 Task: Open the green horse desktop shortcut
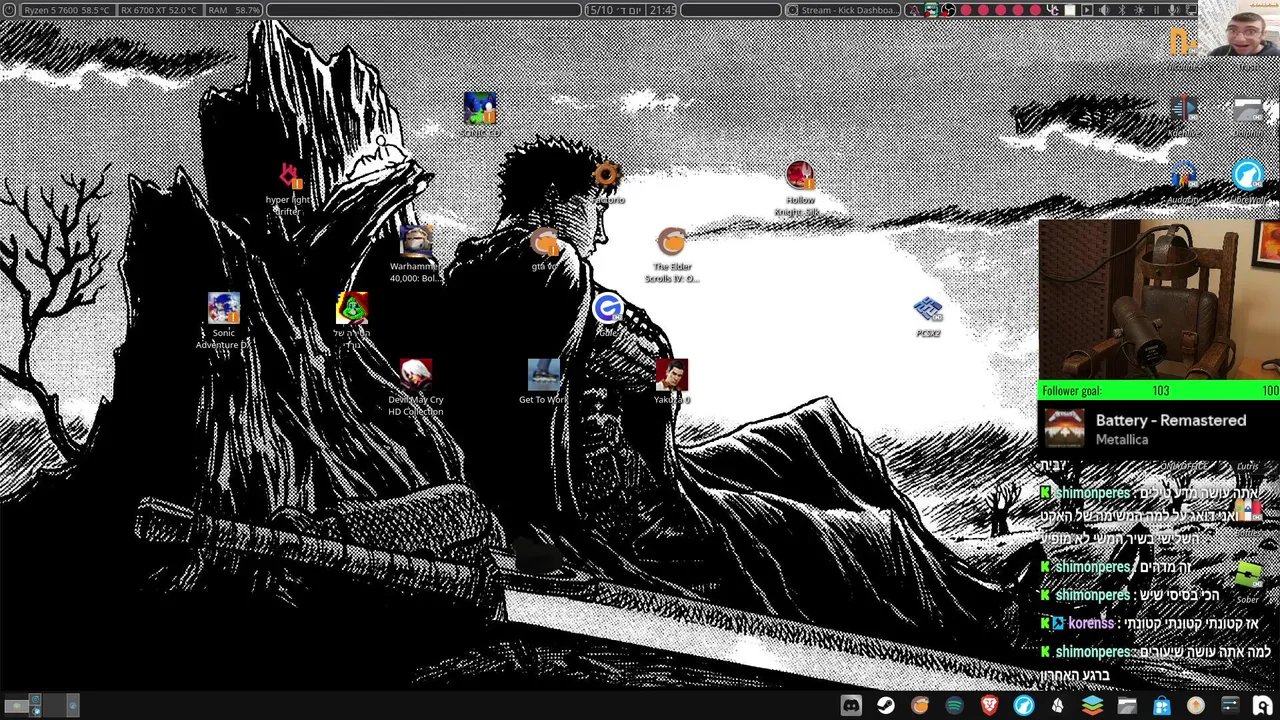(352, 320)
